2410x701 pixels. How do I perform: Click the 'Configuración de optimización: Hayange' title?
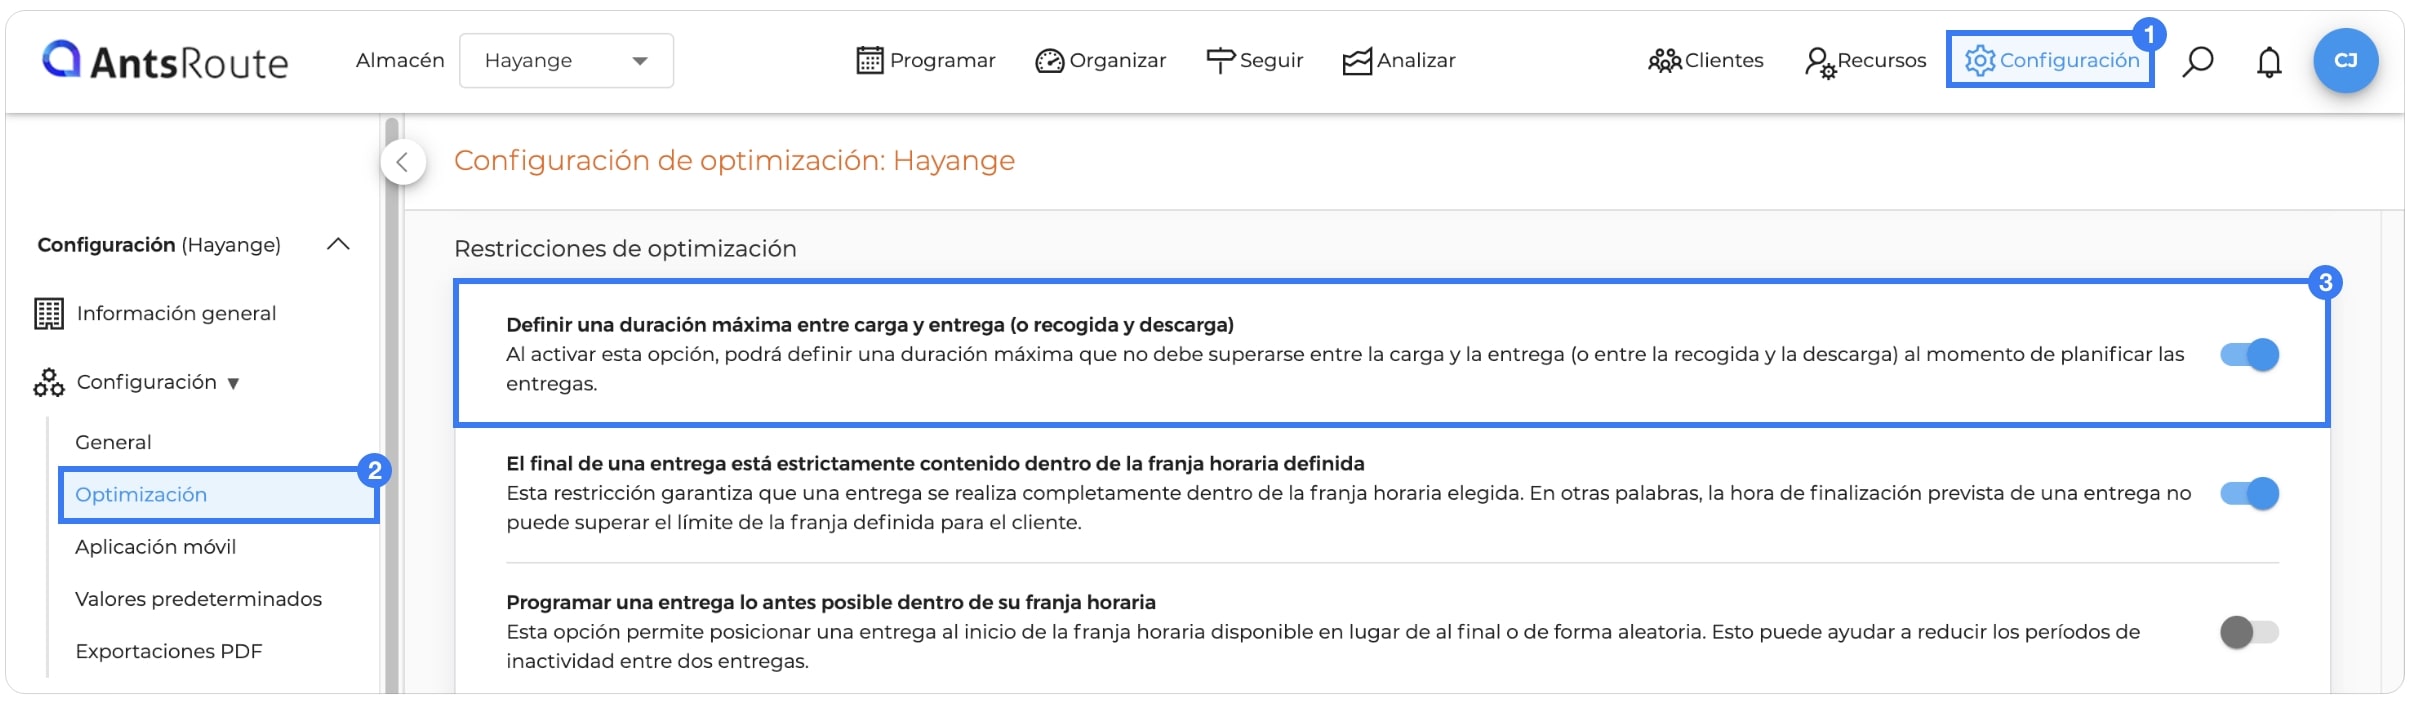coord(734,160)
